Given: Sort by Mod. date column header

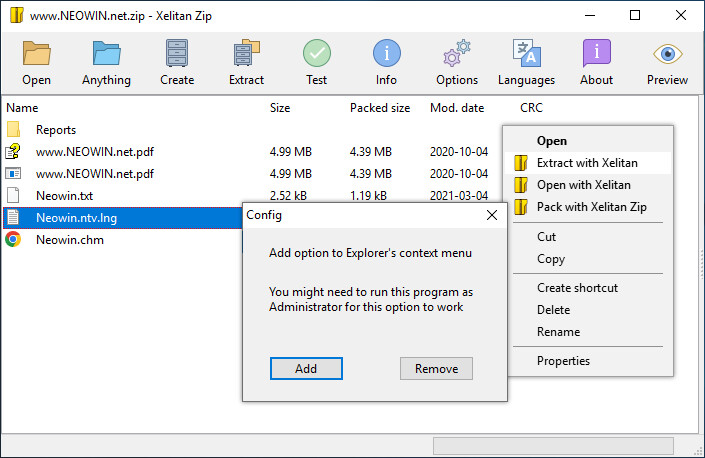Looking at the screenshot, I should click(x=457, y=108).
